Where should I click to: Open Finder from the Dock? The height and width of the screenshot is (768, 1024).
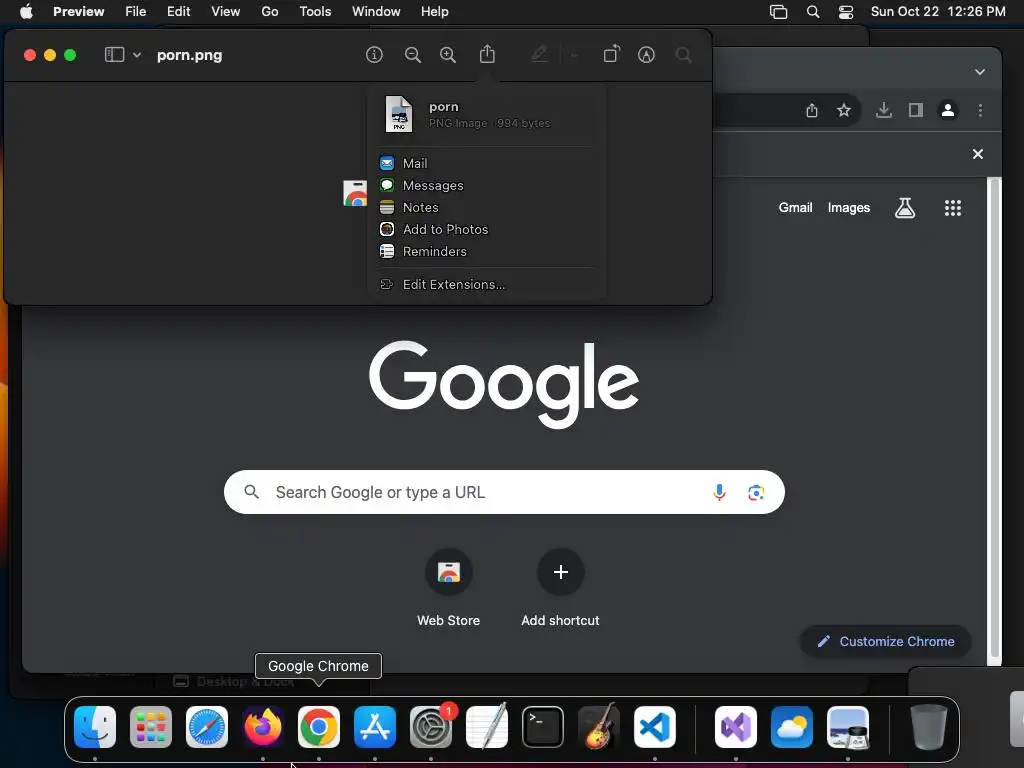95,727
